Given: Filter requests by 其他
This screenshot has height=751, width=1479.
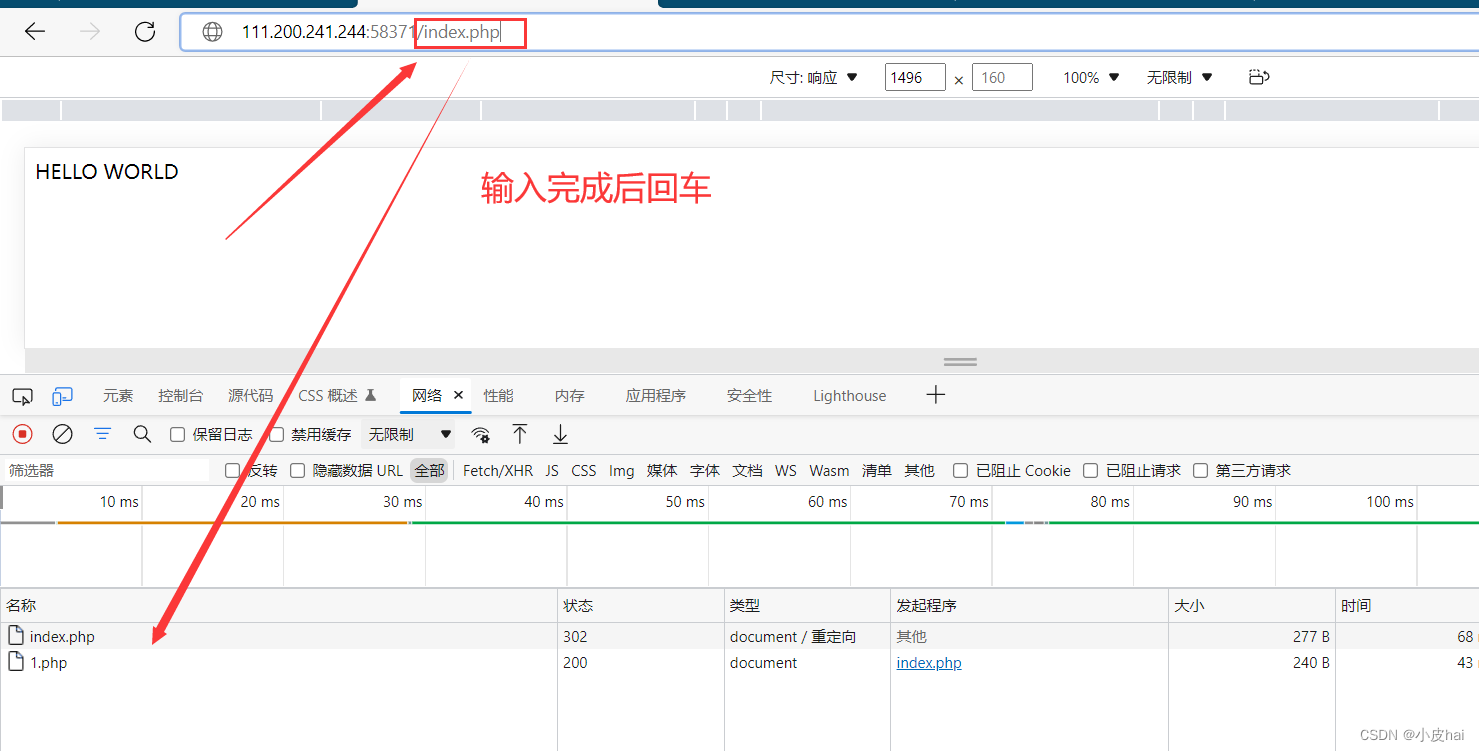Looking at the screenshot, I should (x=919, y=470).
